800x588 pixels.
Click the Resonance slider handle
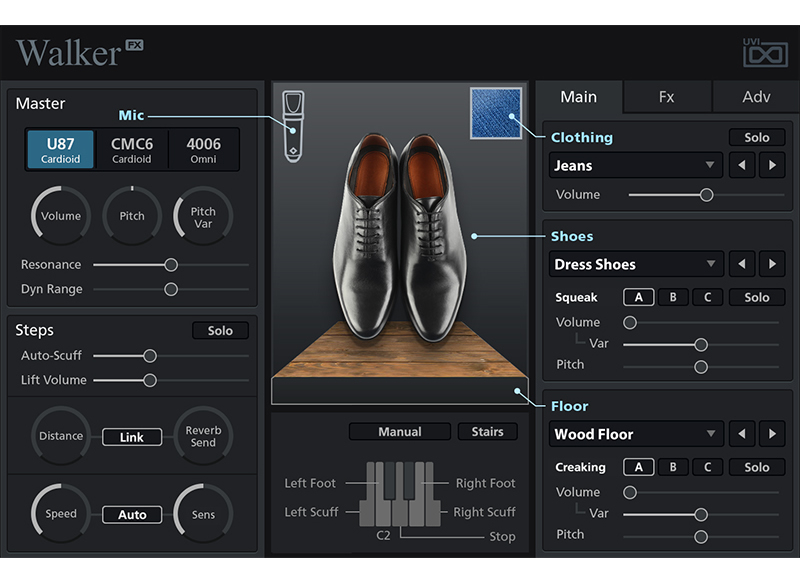pos(171,264)
